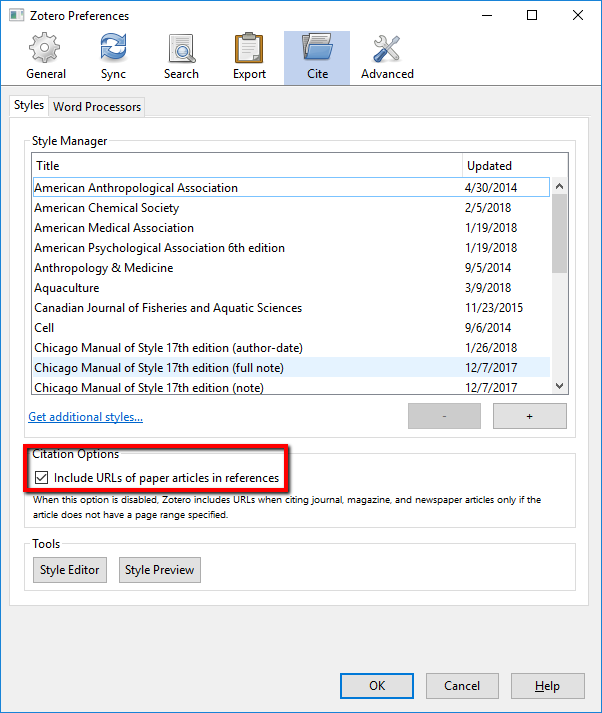Close the Zotero Preferences window

coord(577,15)
